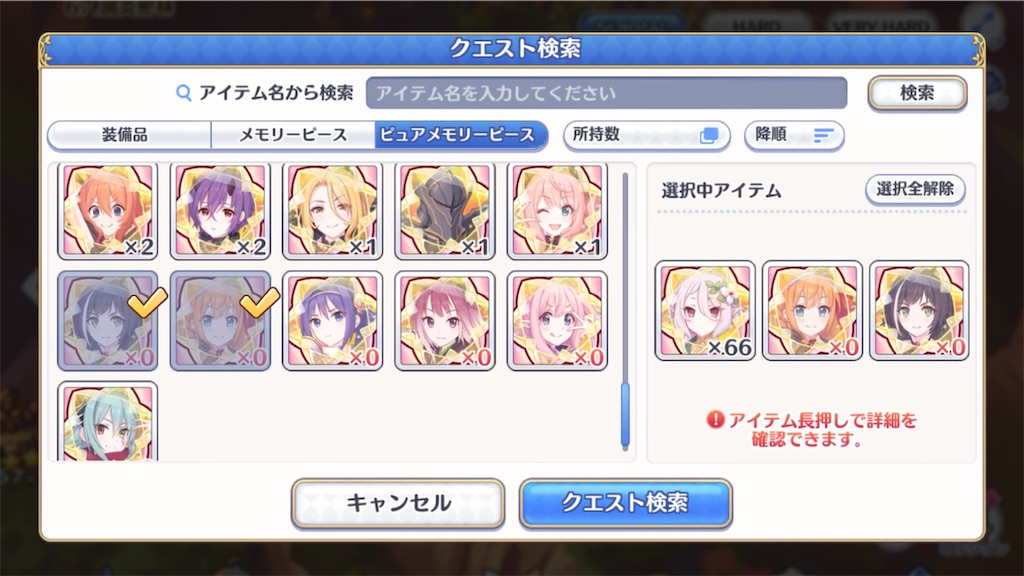1024x576 pixels.
Task: Toggle the long pink-haired girl ×0 piece
Action: pos(557,321)
